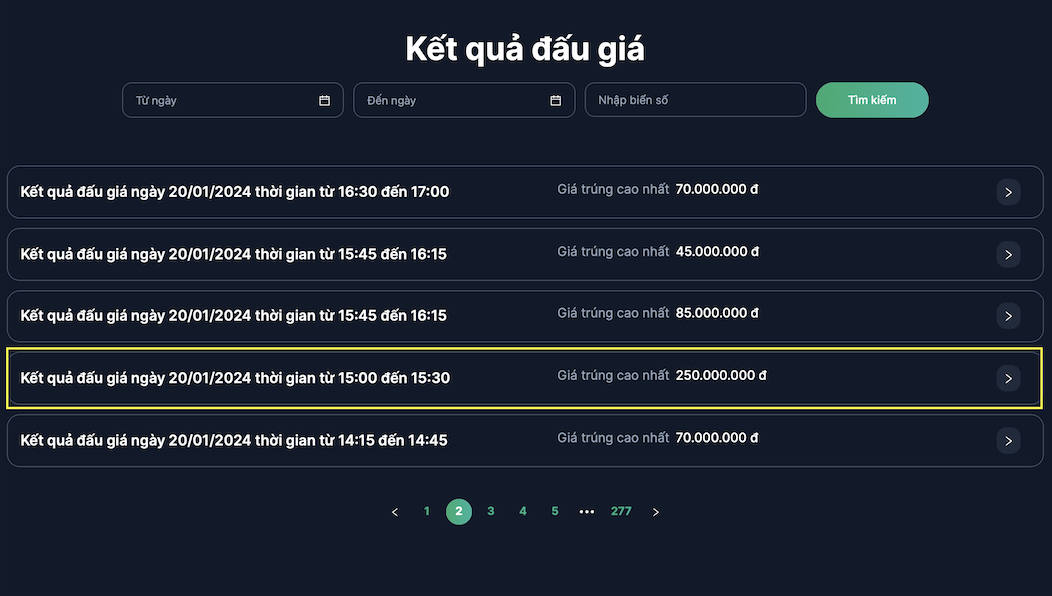Expand the 16:30 đến 17:00 auction result
1052x596 pixels.
point(235,192)
